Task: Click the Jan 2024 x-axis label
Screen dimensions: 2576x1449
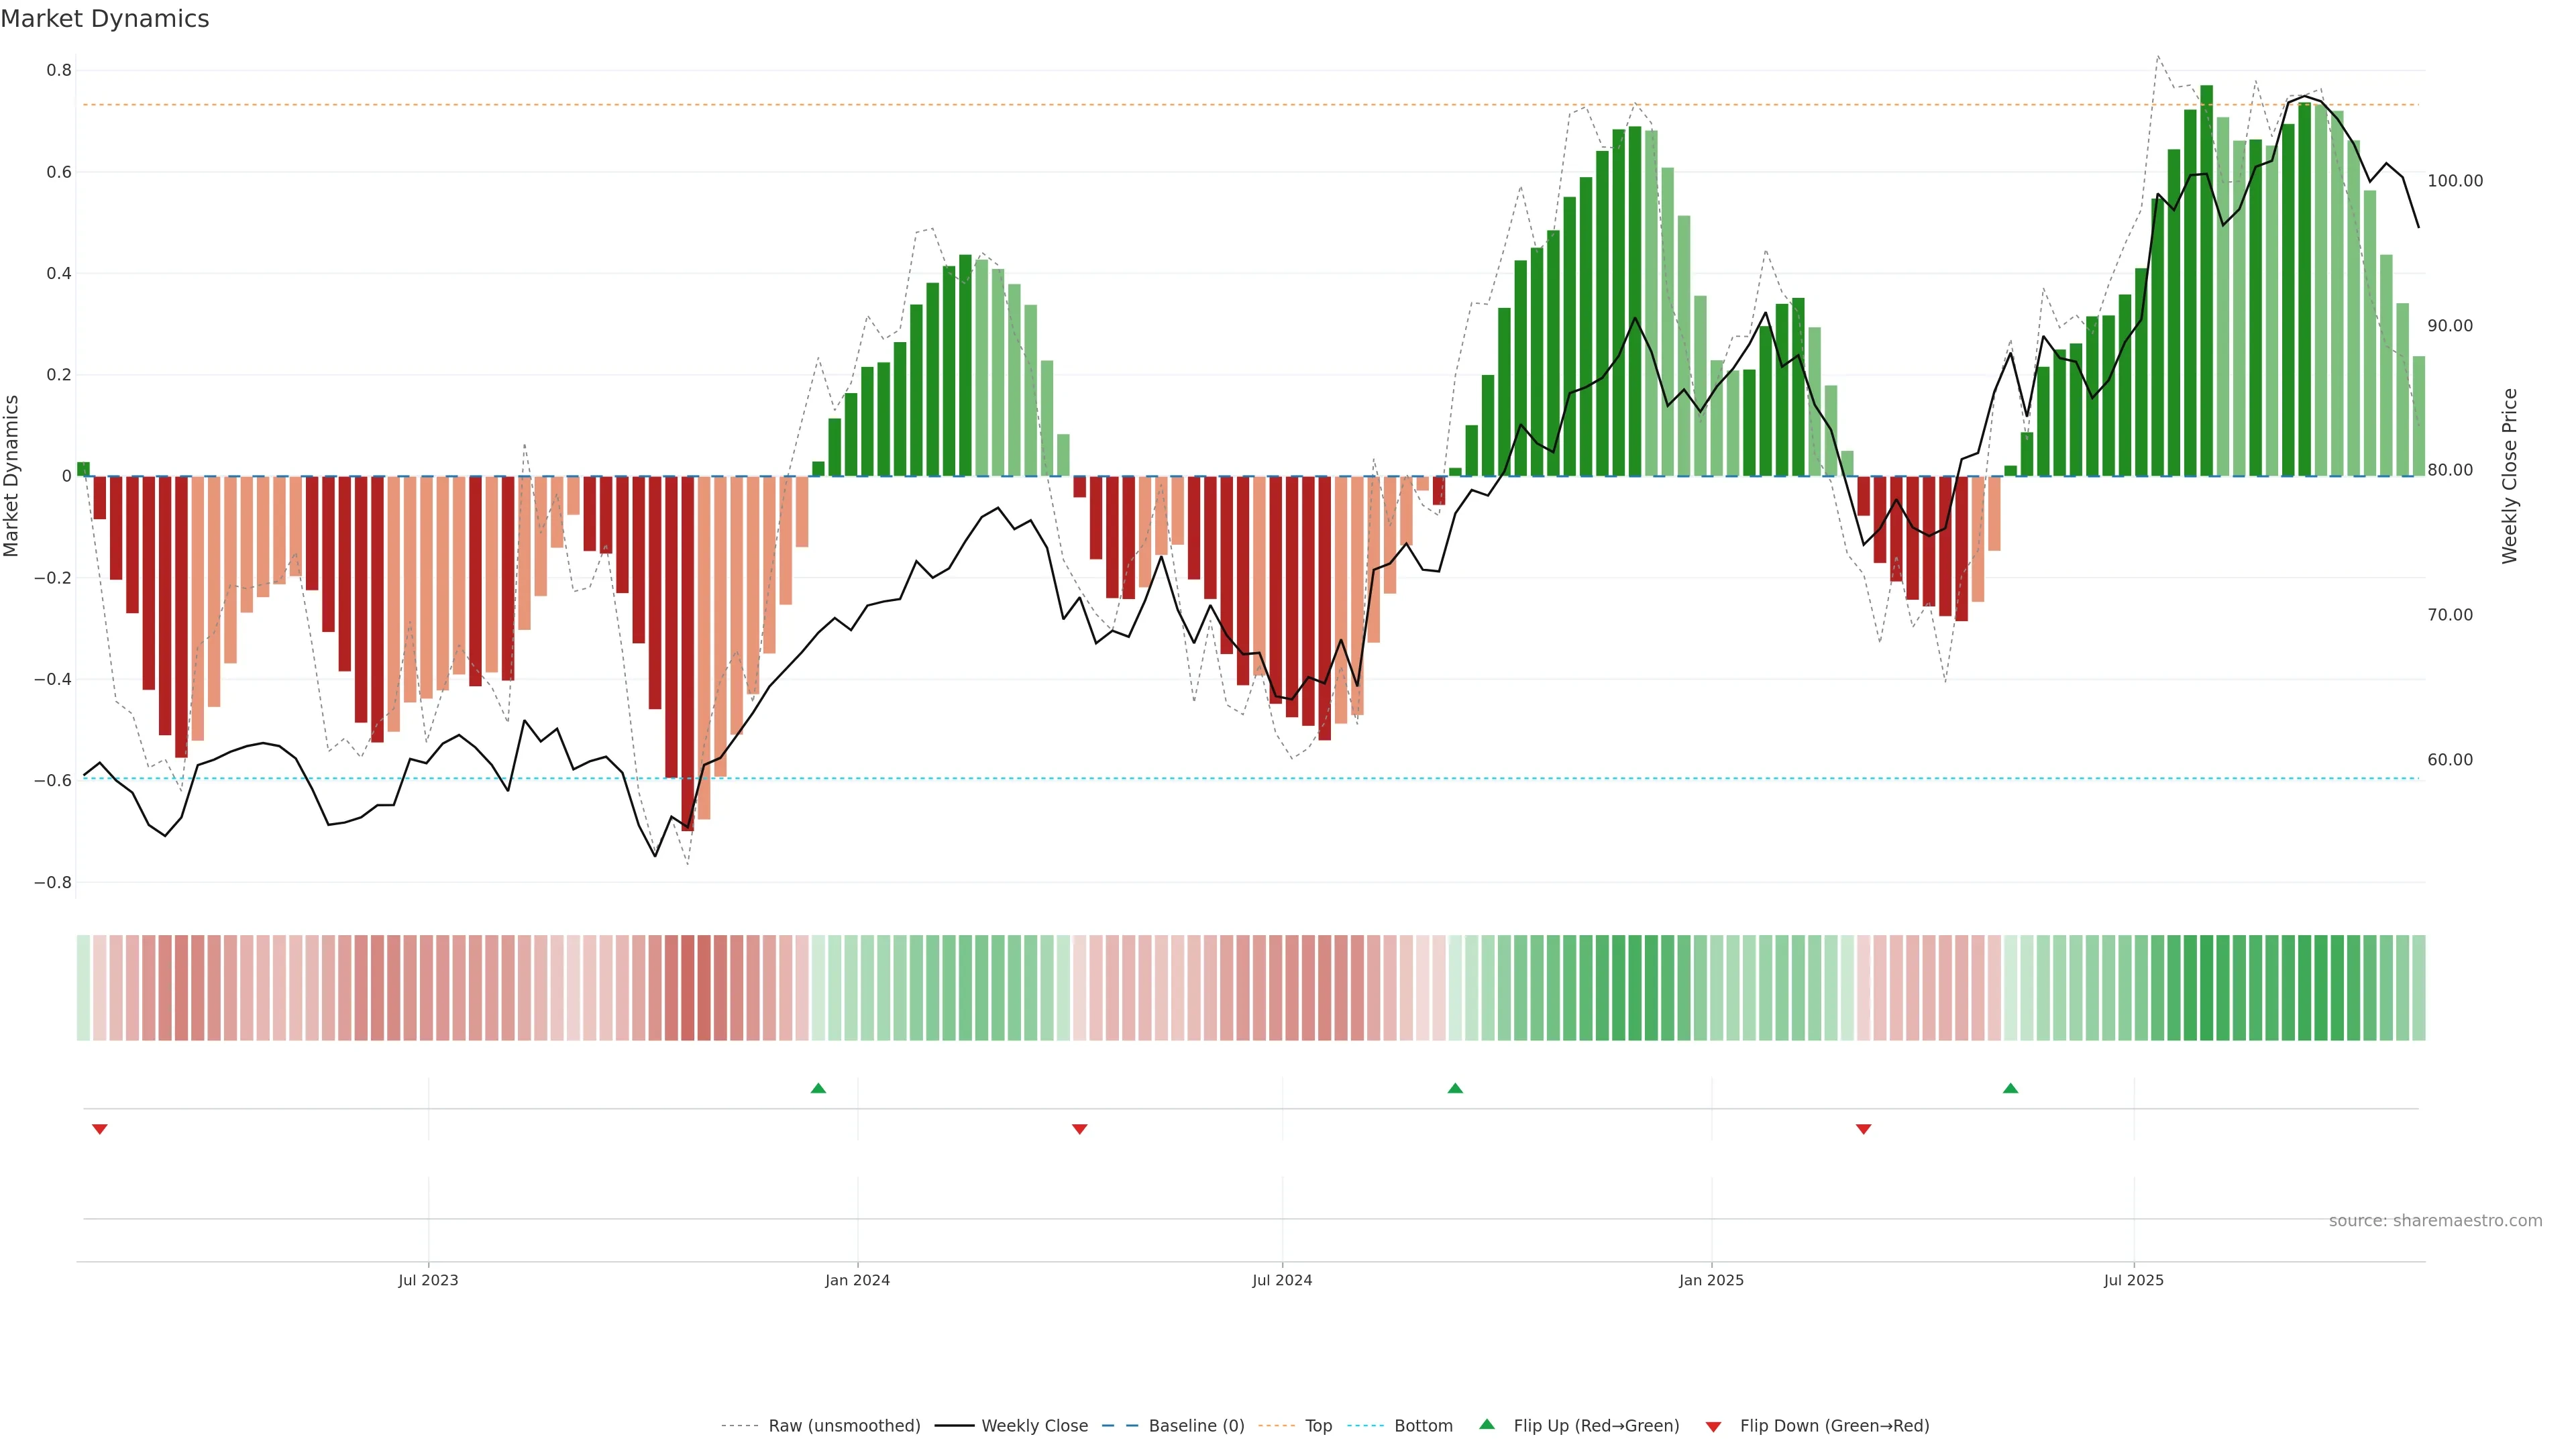Action: pyautogui.click(x=857, y=1280)
